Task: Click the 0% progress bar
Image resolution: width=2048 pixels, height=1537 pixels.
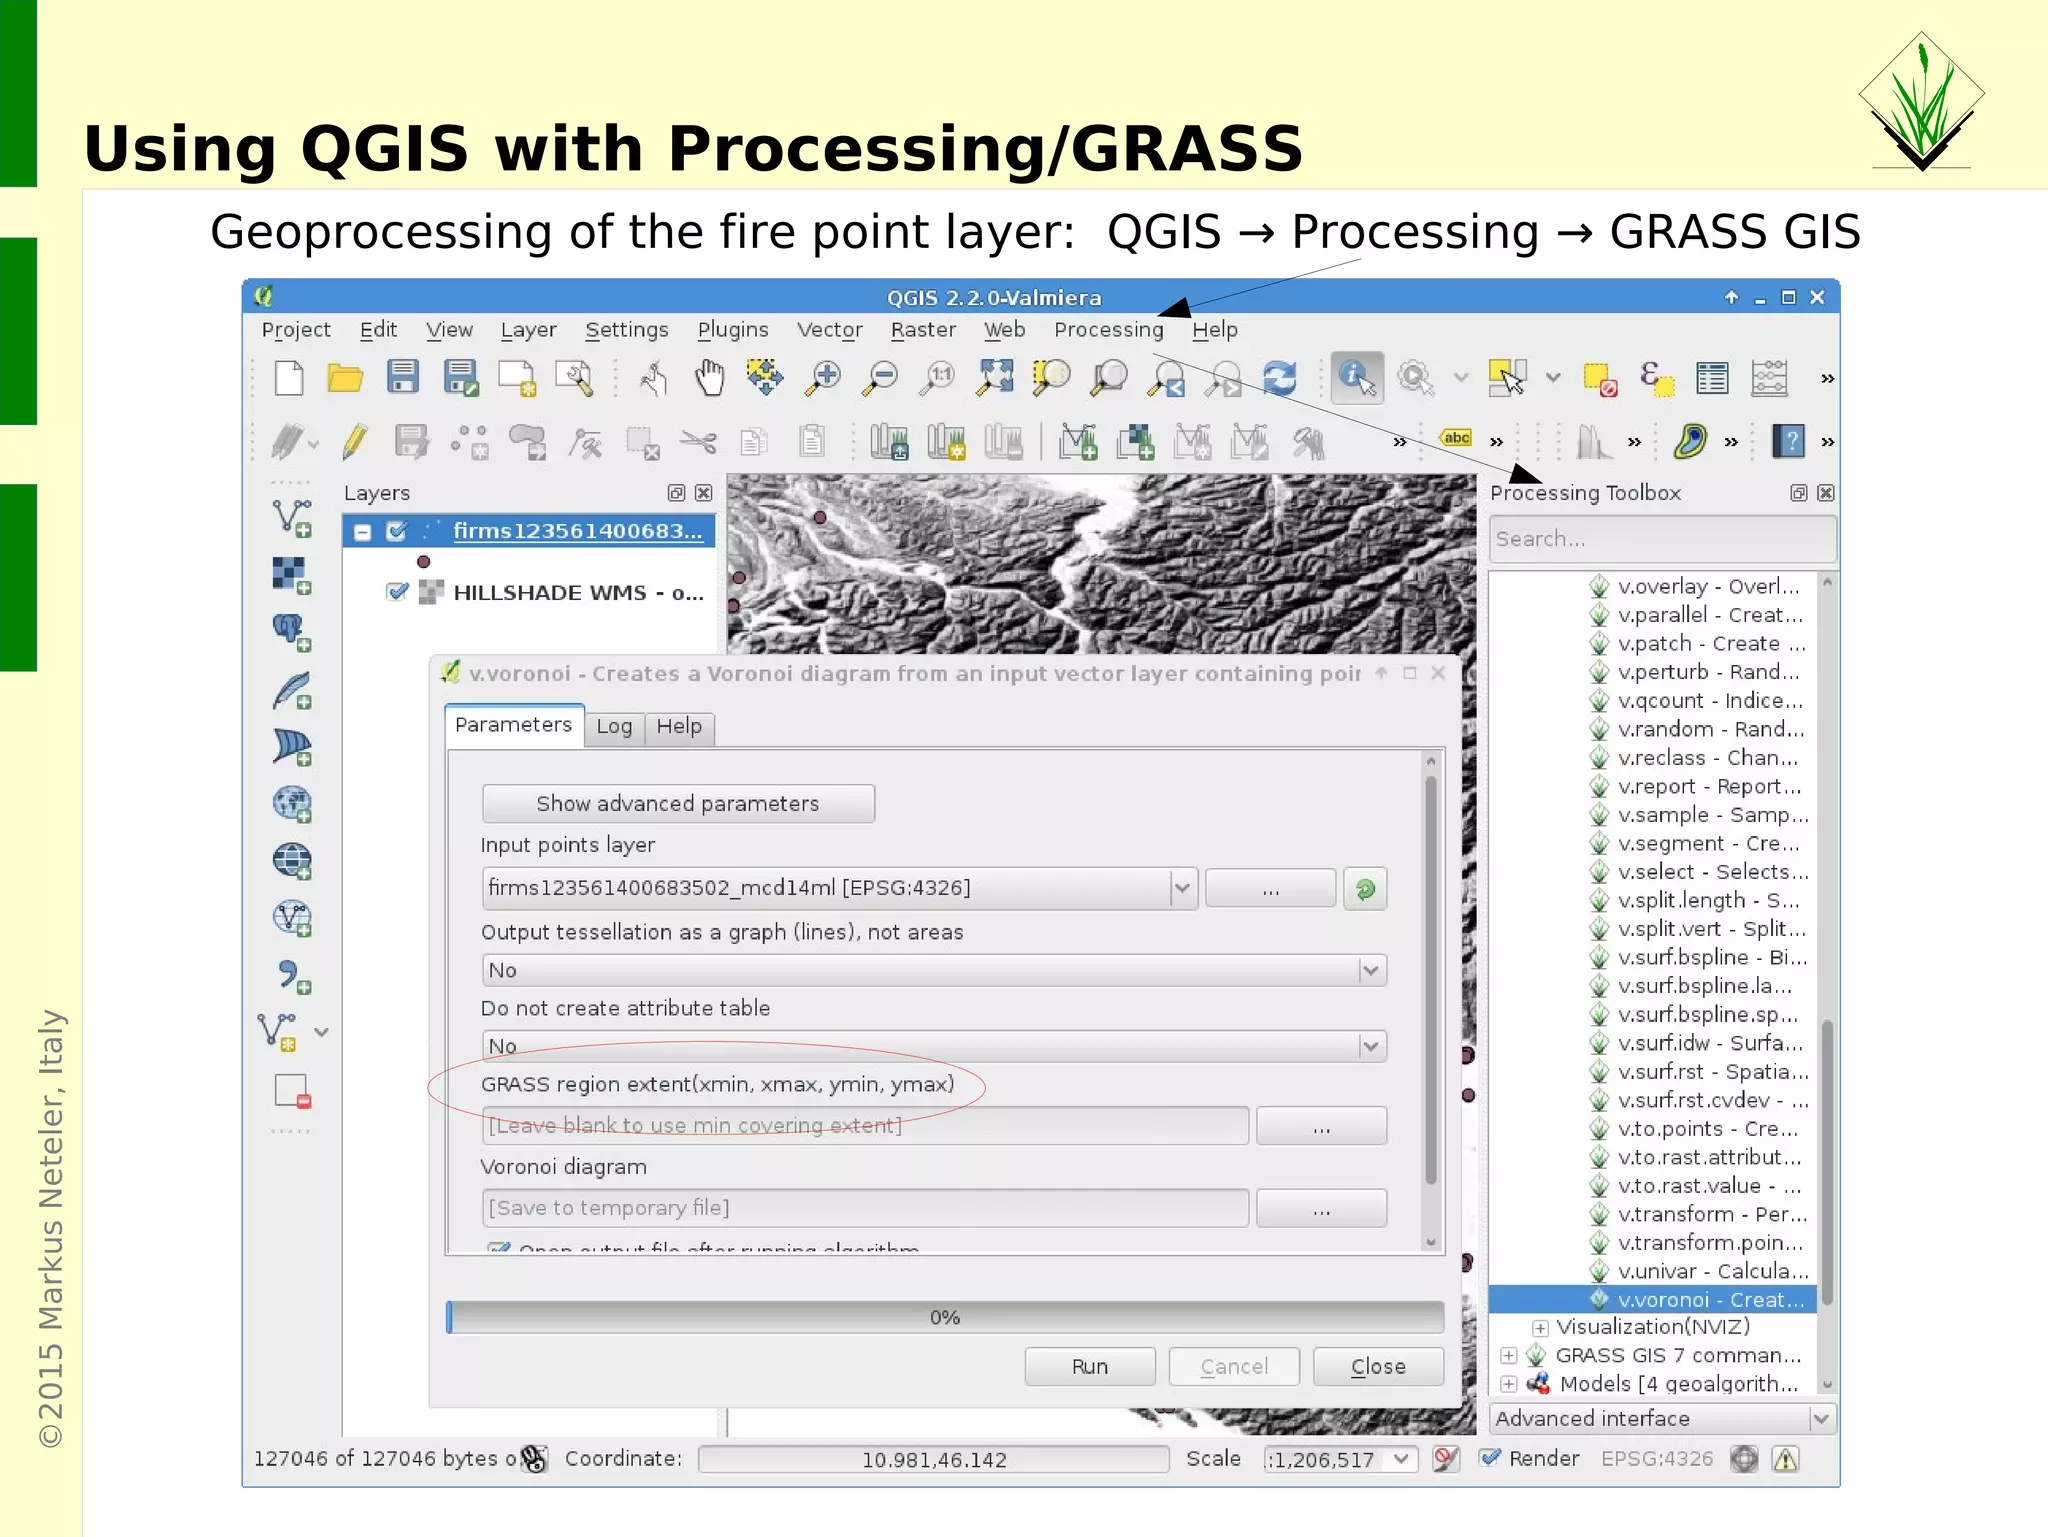Action: [945, 1317]
